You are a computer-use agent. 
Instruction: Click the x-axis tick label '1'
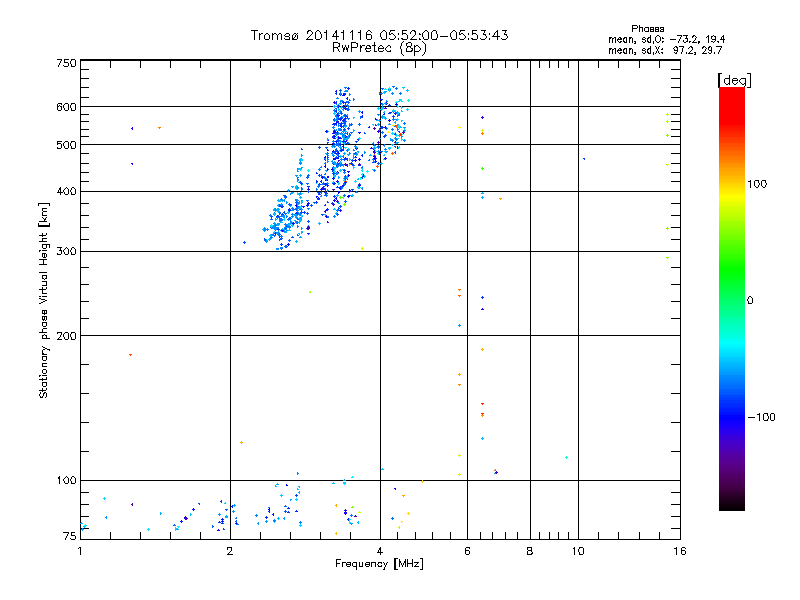[x=80, y=551]
